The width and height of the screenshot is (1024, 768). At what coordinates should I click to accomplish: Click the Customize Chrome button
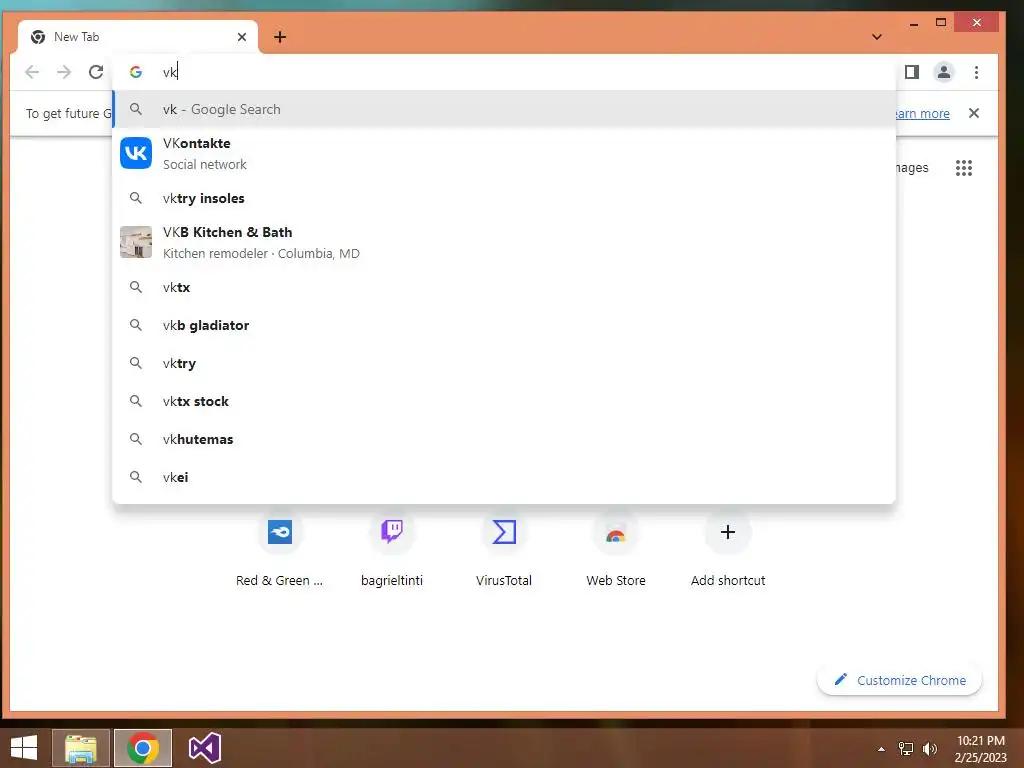pyautogui.click(x=899, y=680)
